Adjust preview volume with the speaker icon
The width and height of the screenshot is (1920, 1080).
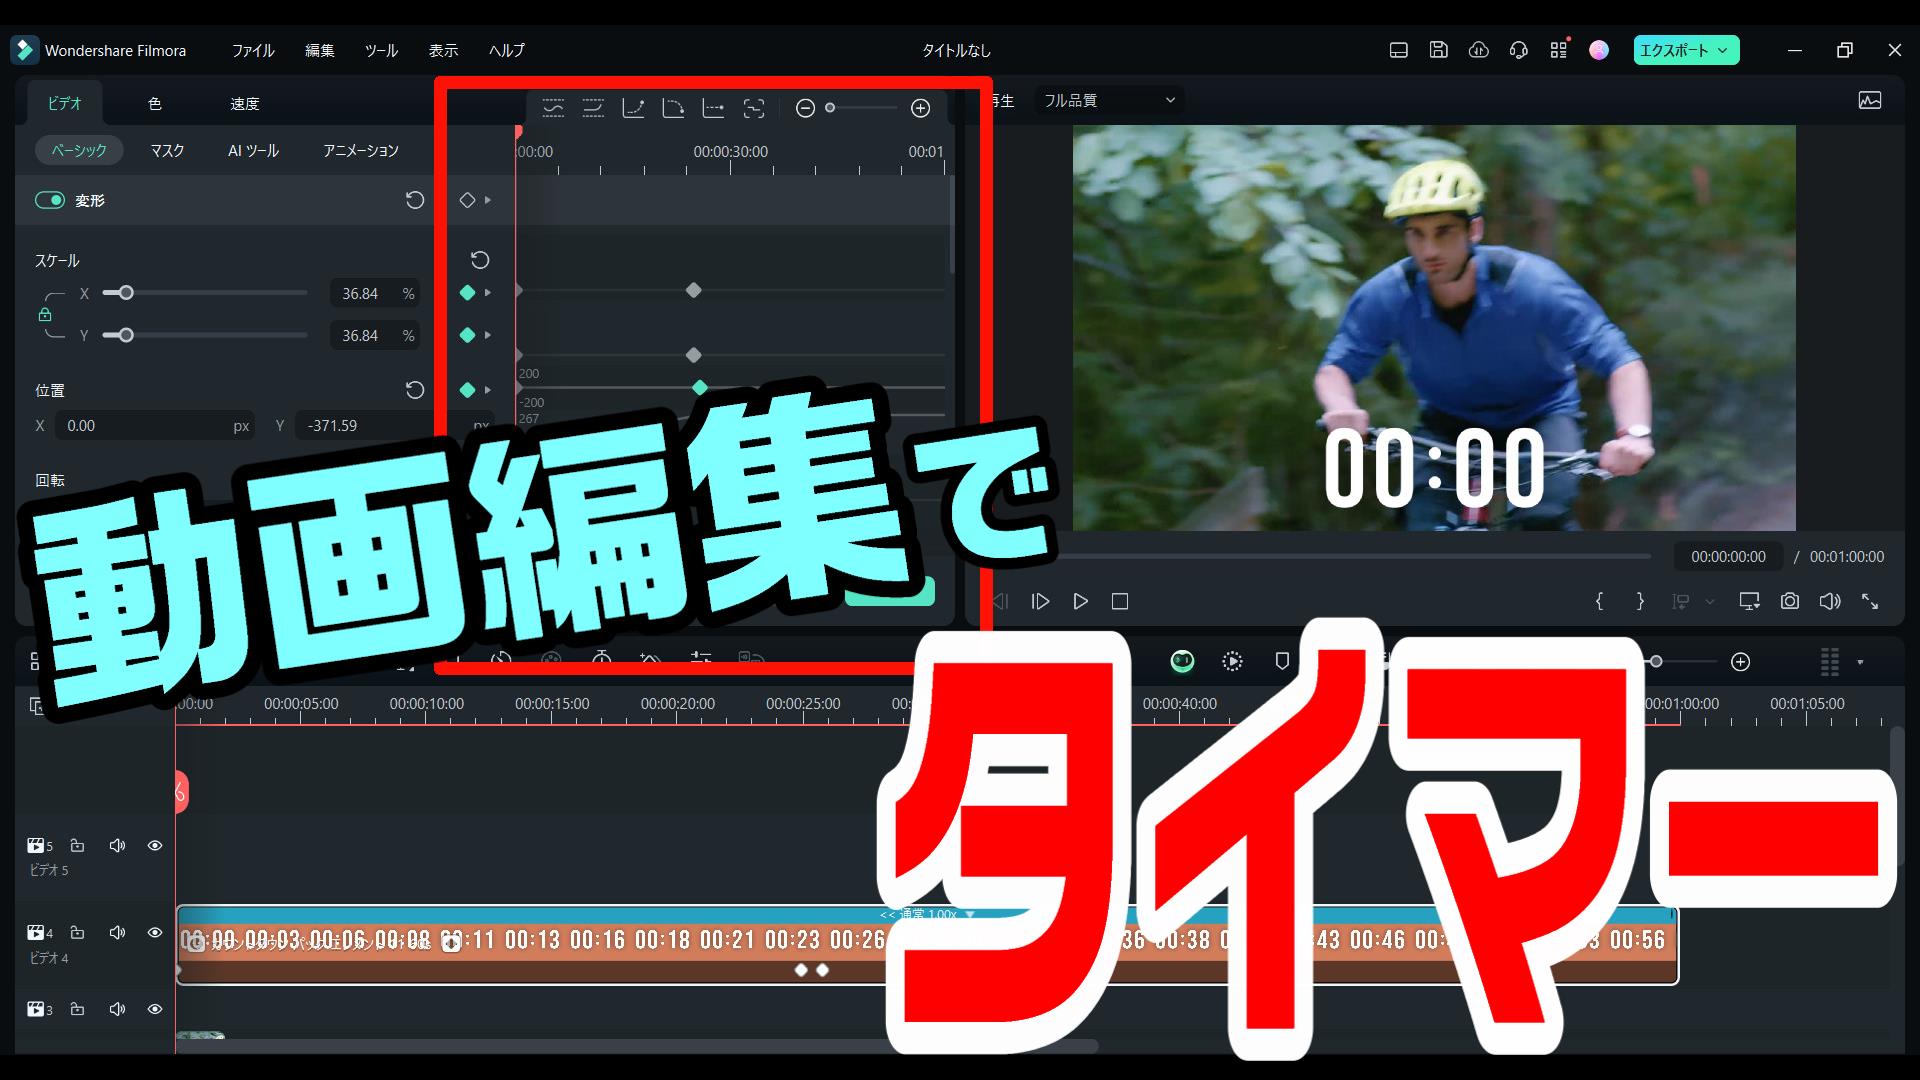point(1830,601)
